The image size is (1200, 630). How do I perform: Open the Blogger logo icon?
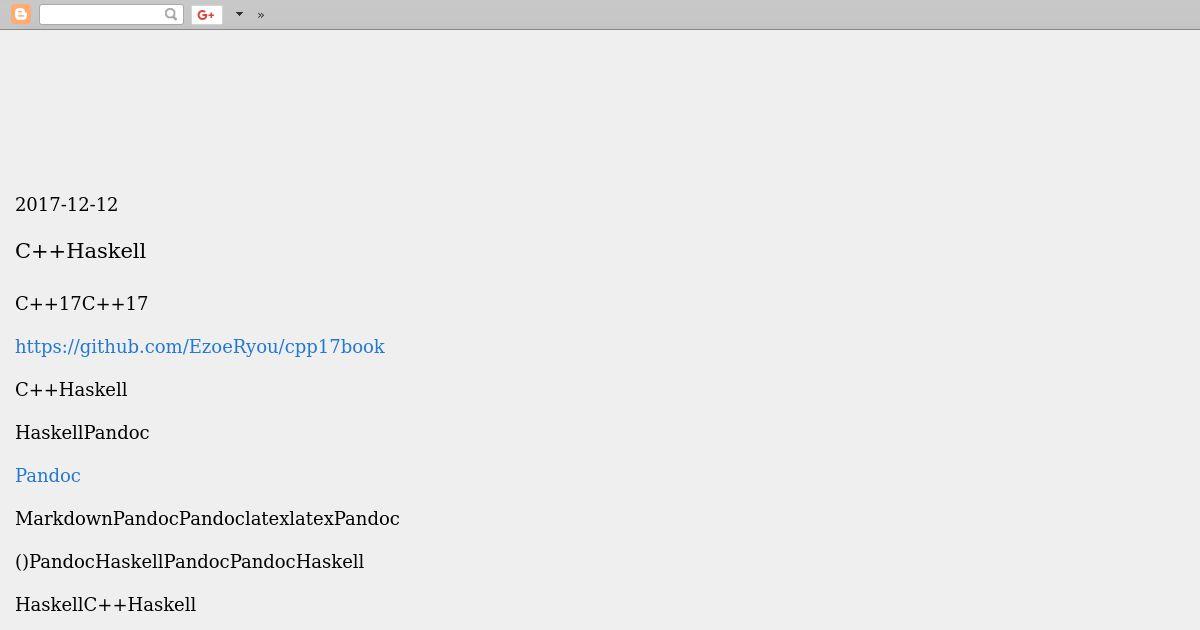click(20, 14)
